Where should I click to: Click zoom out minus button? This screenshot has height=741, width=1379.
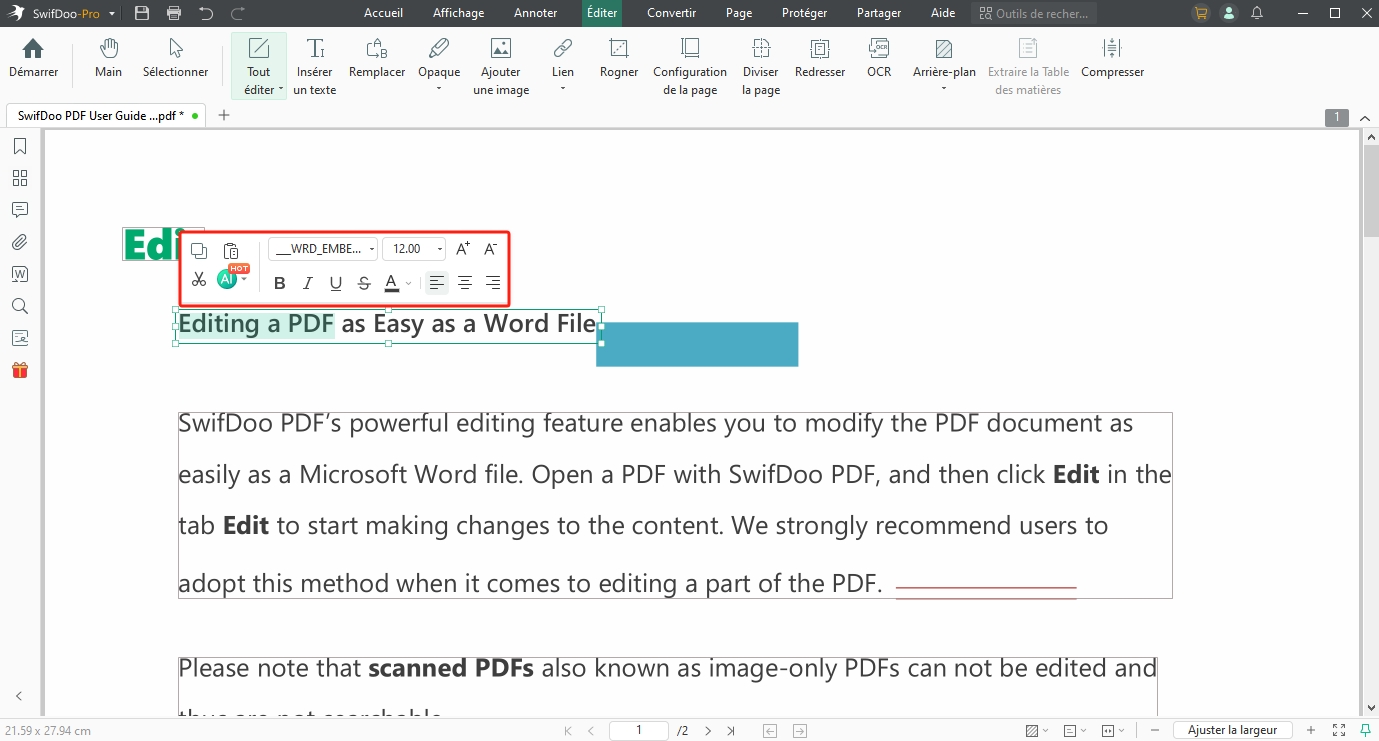[1155, 730]
